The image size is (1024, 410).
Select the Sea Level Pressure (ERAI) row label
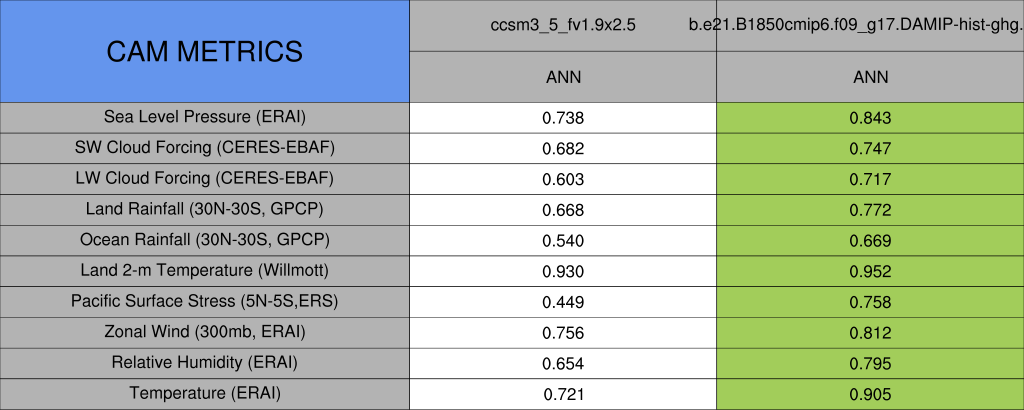coord(204,117)
